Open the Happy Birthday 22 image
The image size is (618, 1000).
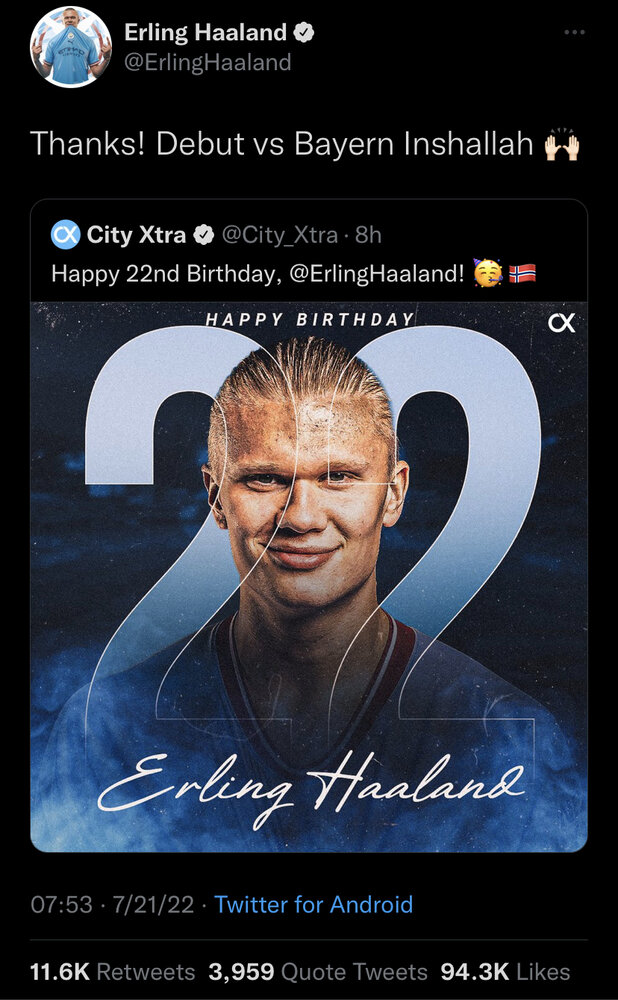(309, 577)
